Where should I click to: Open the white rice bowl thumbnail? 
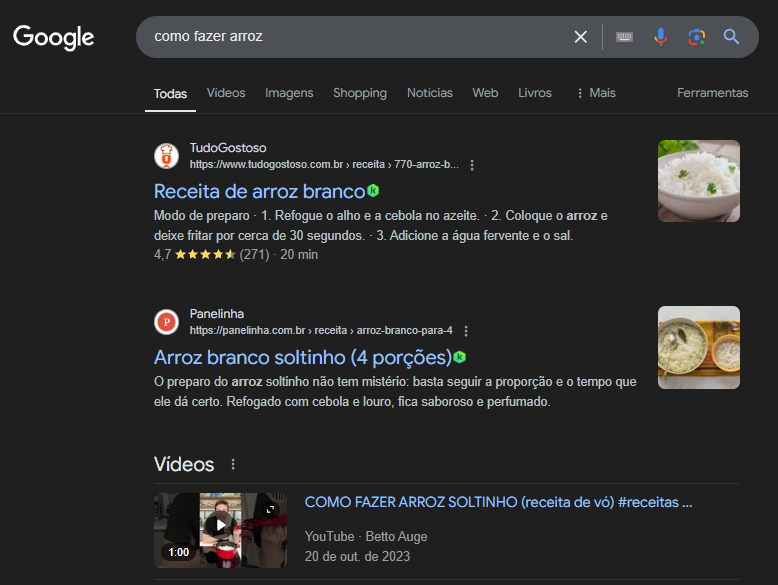[x=699, y=181]
